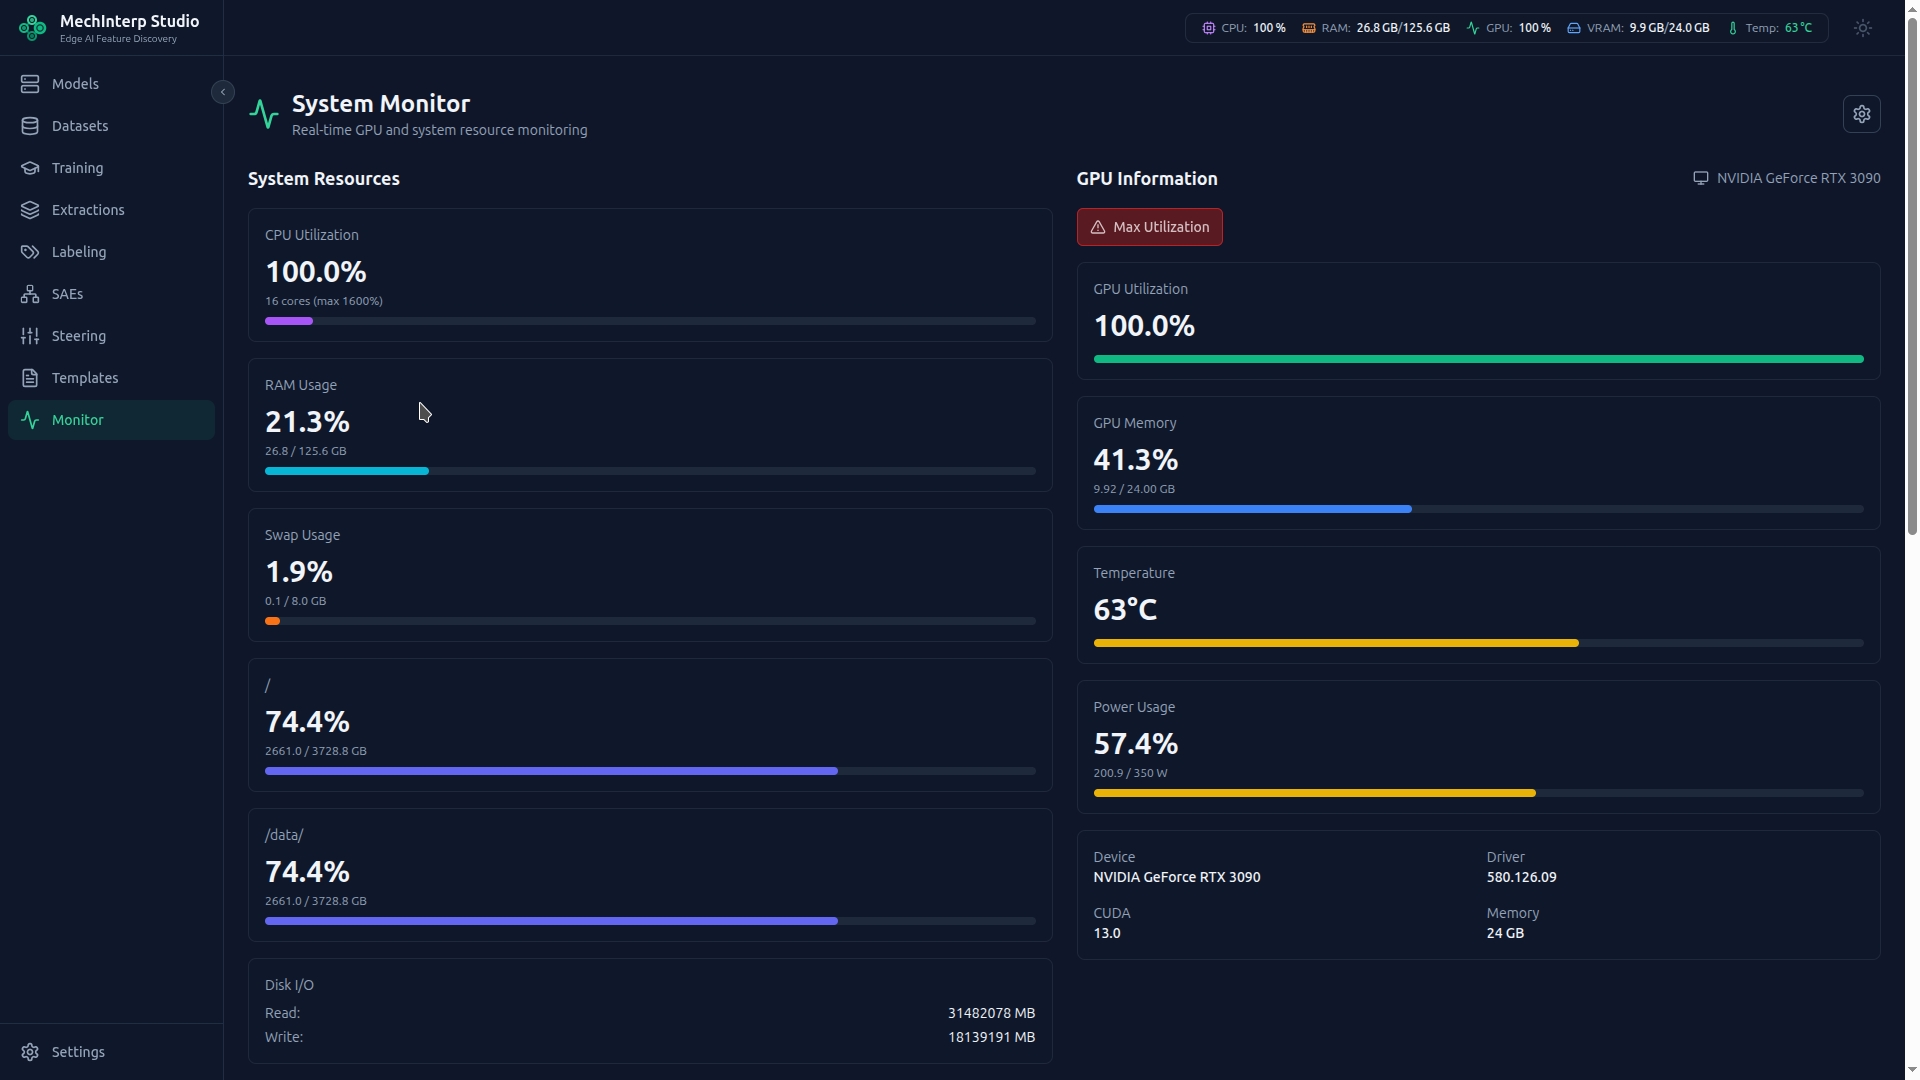This screenshot has width=1920, height=1080.
Task: Click the Training graduation cap icon
Action: [30, 168]
